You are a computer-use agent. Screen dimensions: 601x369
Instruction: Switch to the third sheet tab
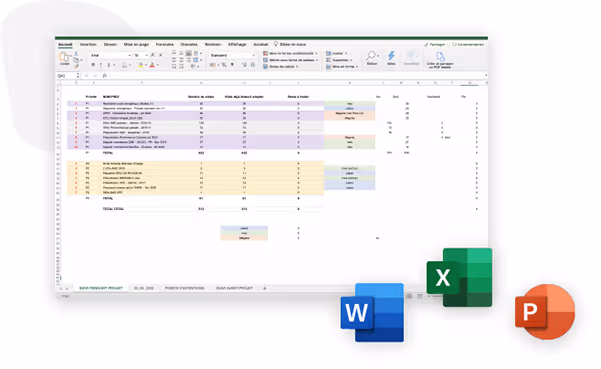(x=184, y=288)
